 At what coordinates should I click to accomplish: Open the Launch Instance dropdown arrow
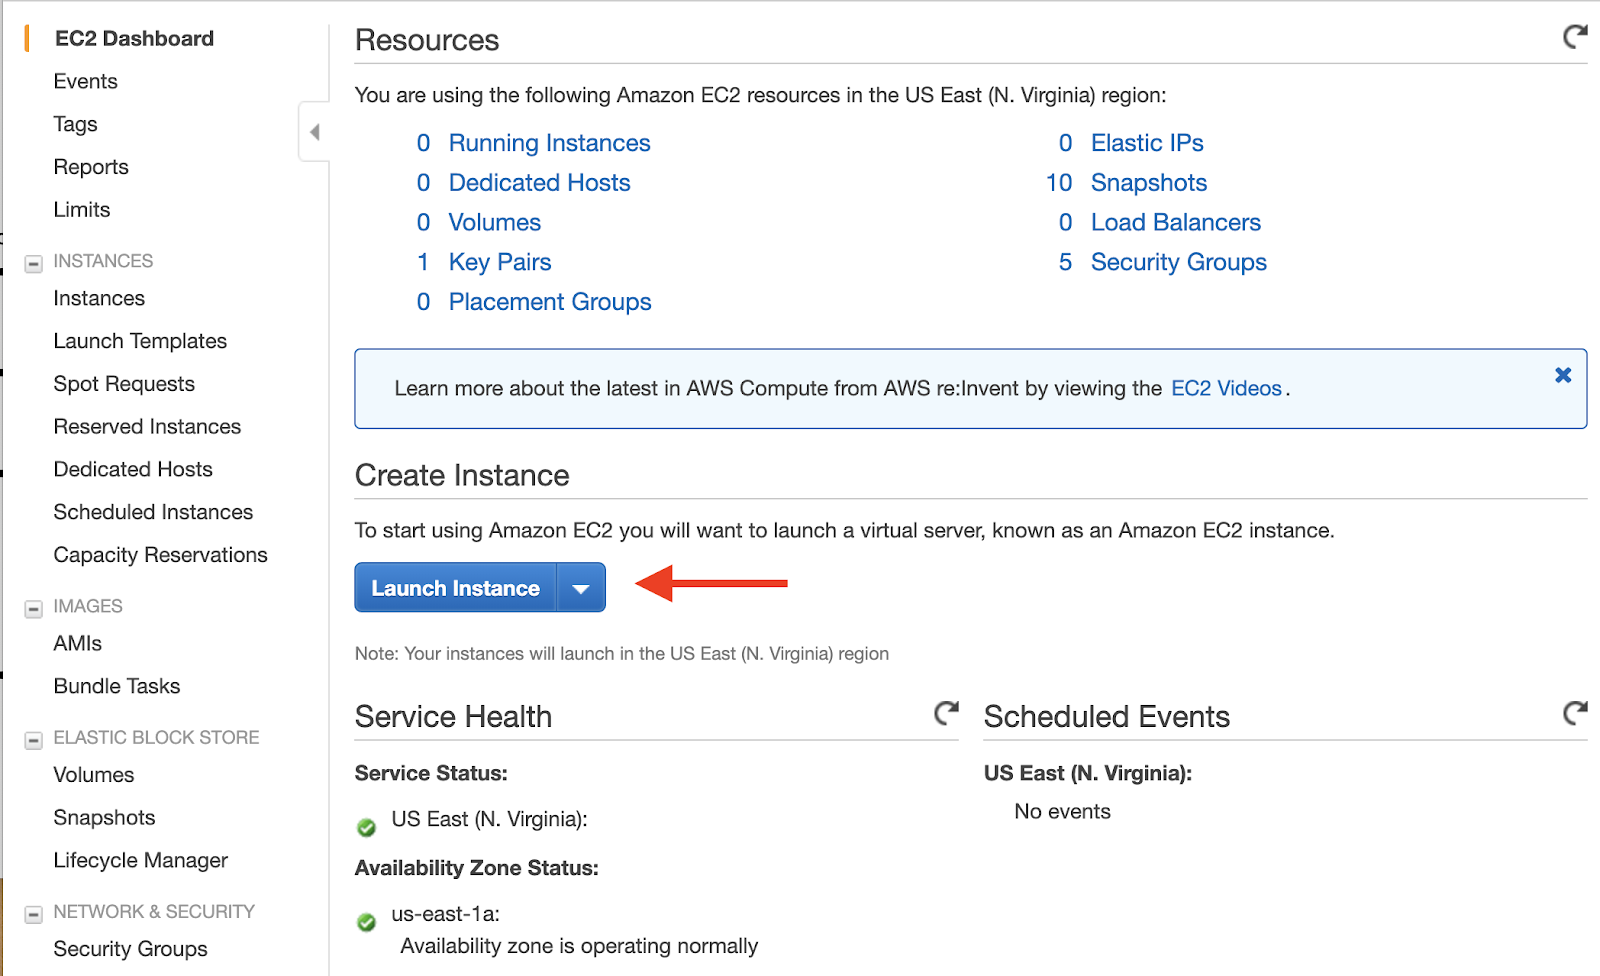point(581,588)
